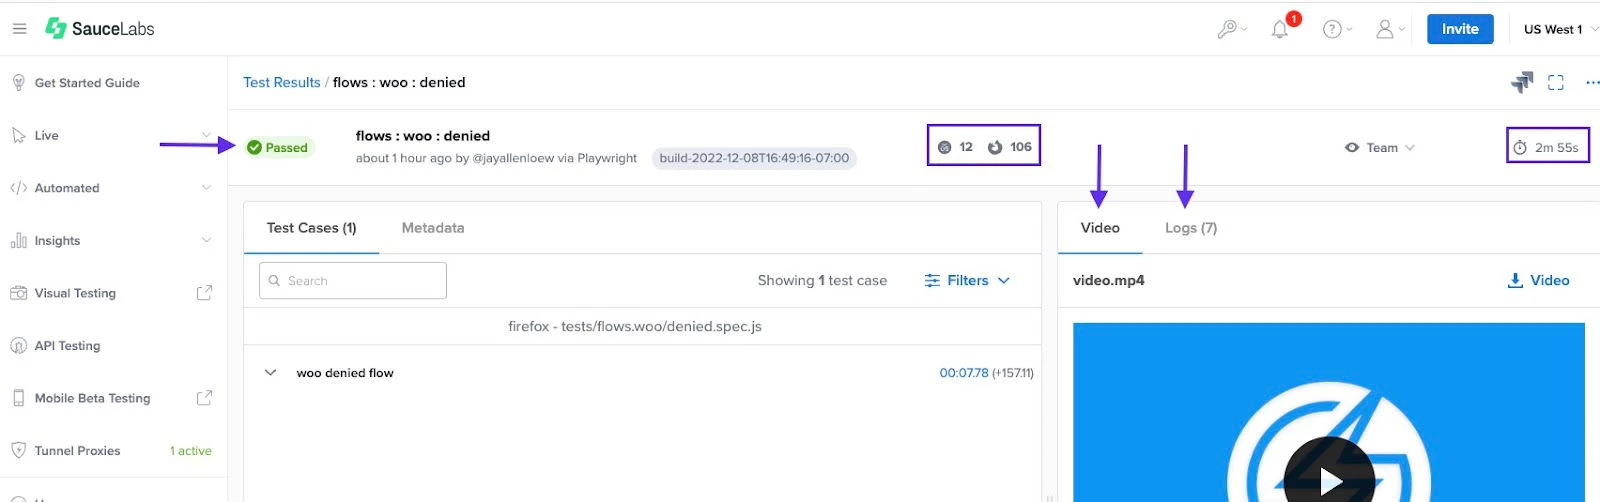The image size is (1600, 502).
Task: Open Tunnel Proxies in sidebar
Action: point(77,451)
